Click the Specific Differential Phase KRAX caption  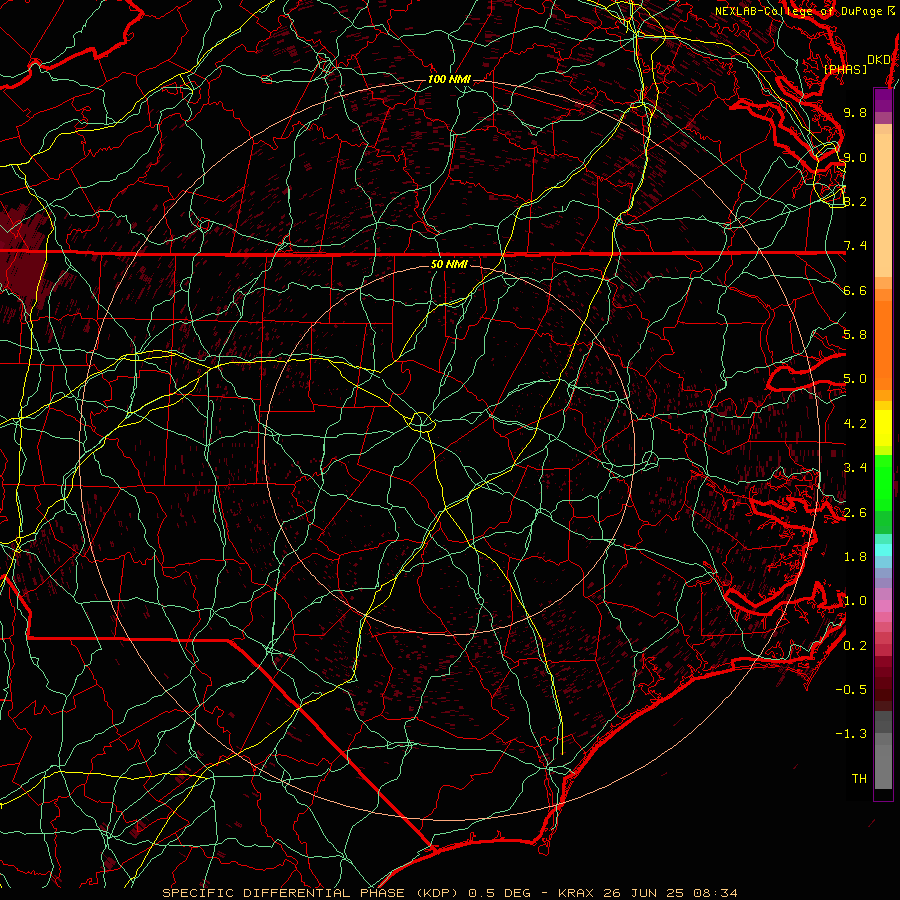coord(450,893)
